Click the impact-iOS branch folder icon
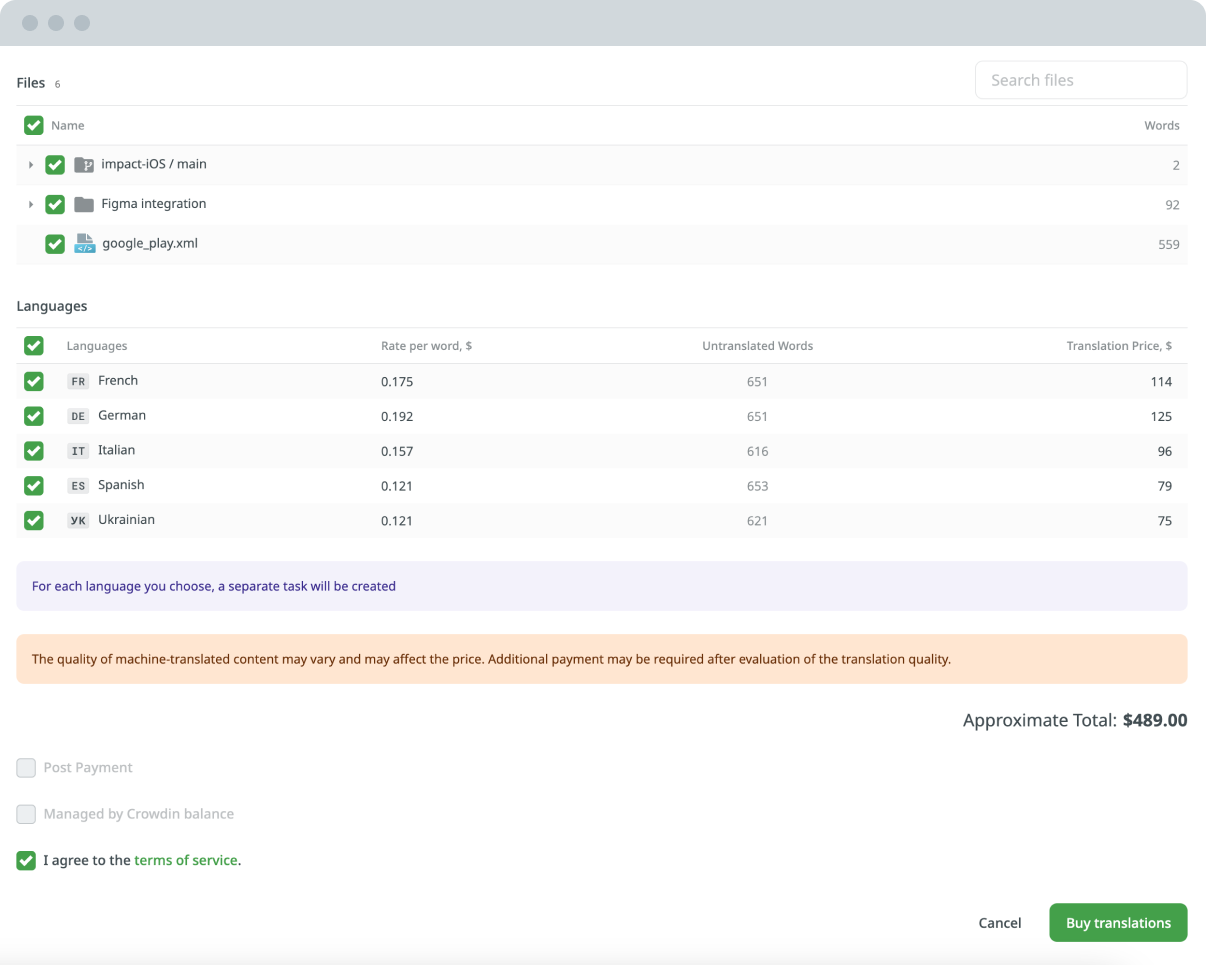 click(84, 165)
